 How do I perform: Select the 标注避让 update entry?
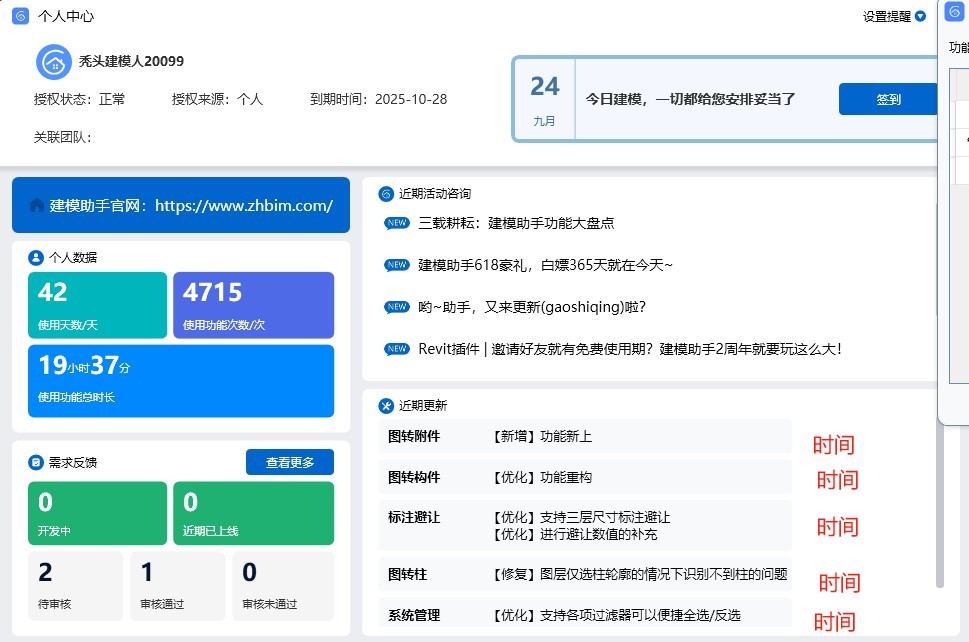[585, 525]
